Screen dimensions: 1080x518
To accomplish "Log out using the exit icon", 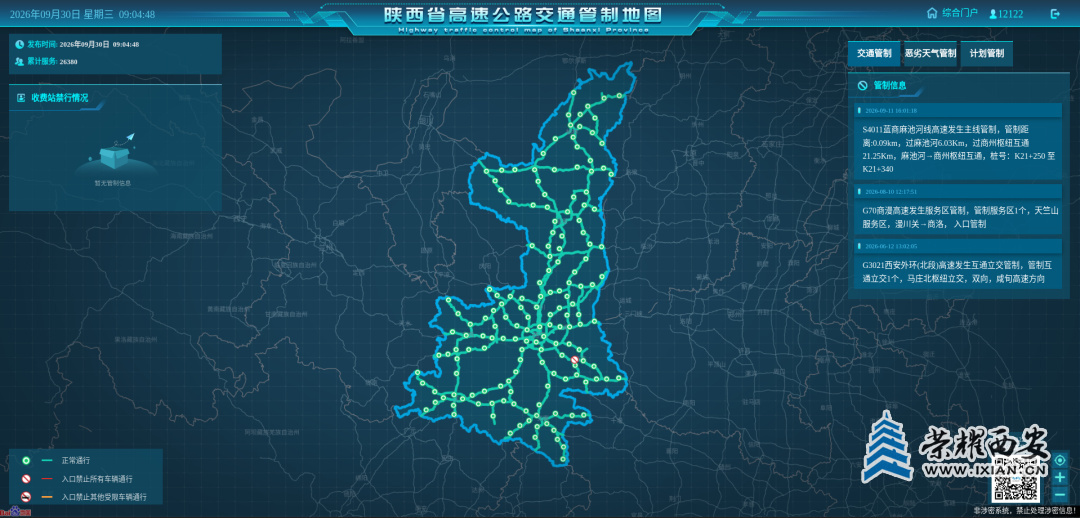I will (1055, 14).
